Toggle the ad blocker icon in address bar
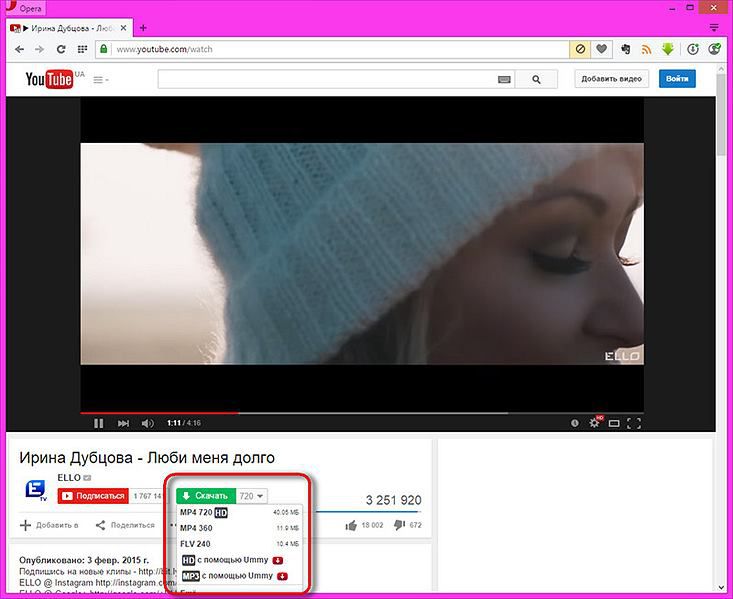This screenshot has width=733, height=599. [580, 49]
